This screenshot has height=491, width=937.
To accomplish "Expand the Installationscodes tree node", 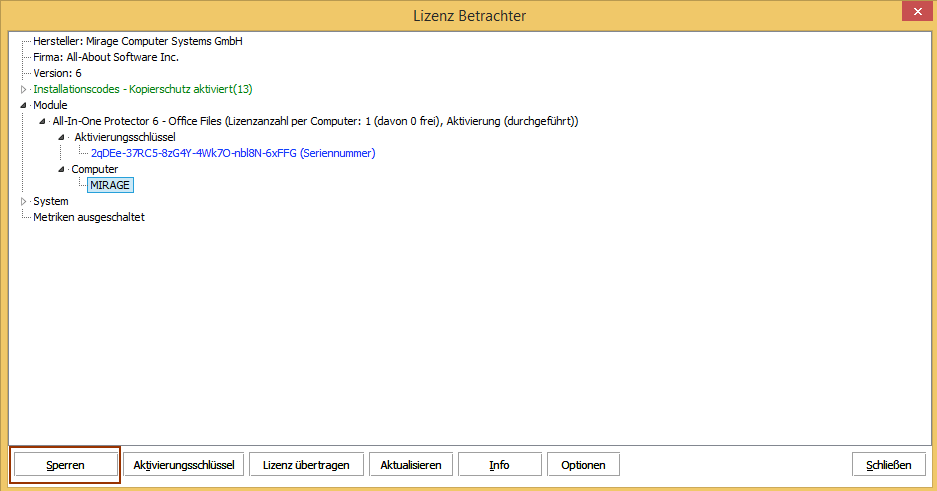I will pos(23,90).
